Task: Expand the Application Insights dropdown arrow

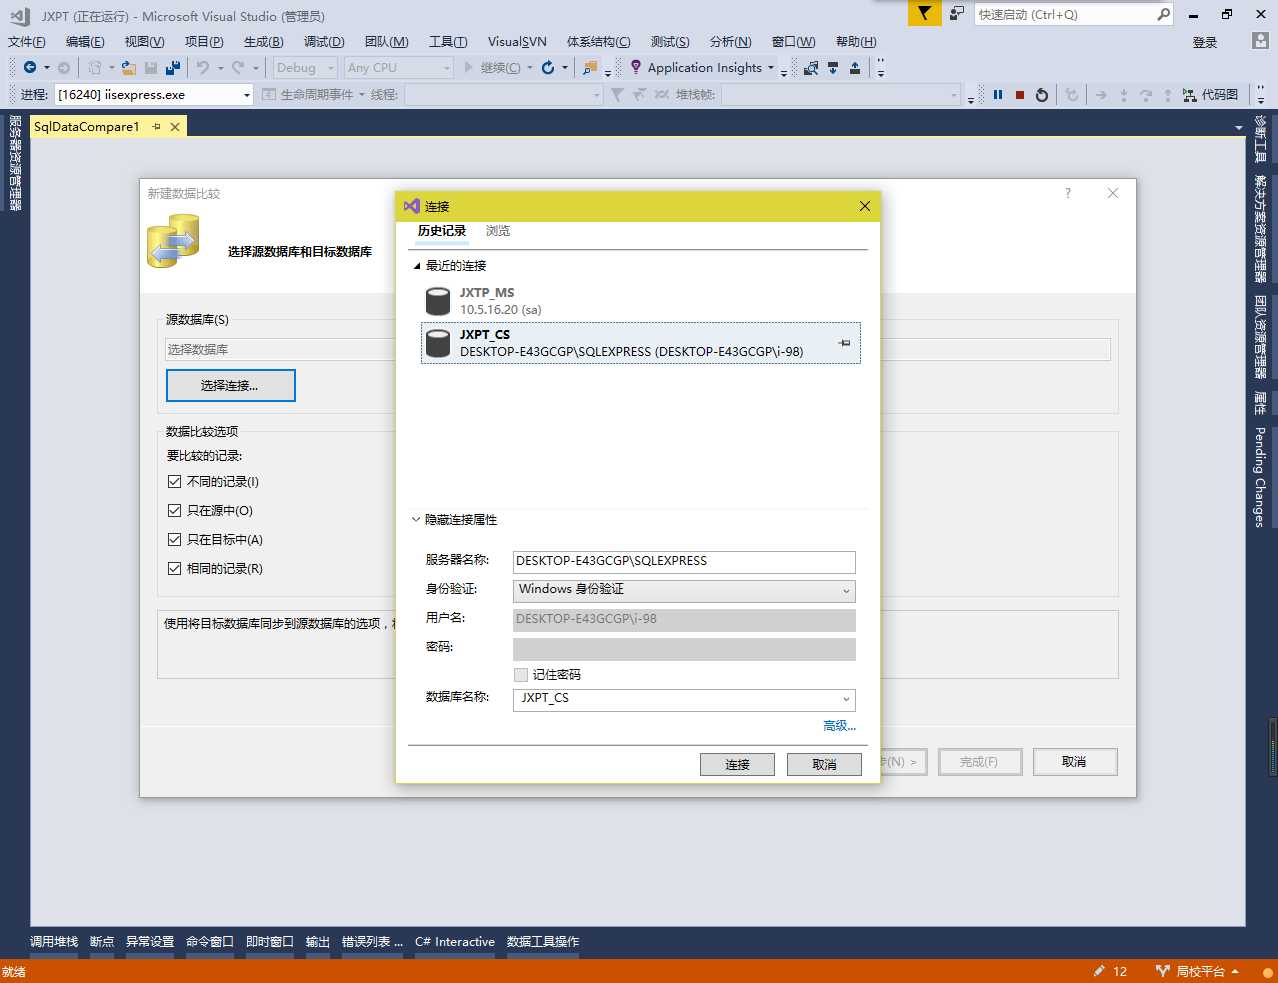Action: [x=770, y=68]
